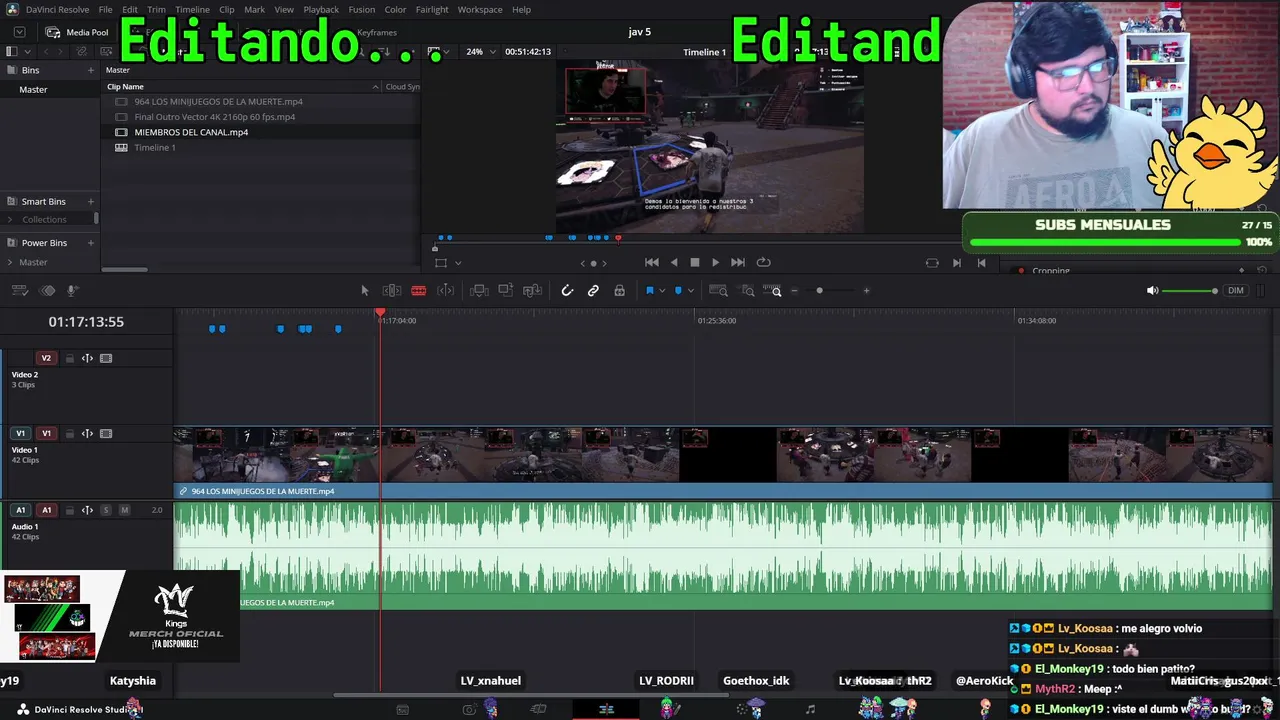Click the blue V1 source button
This screenshot has width=1280, height=720.
coord(20,434)
